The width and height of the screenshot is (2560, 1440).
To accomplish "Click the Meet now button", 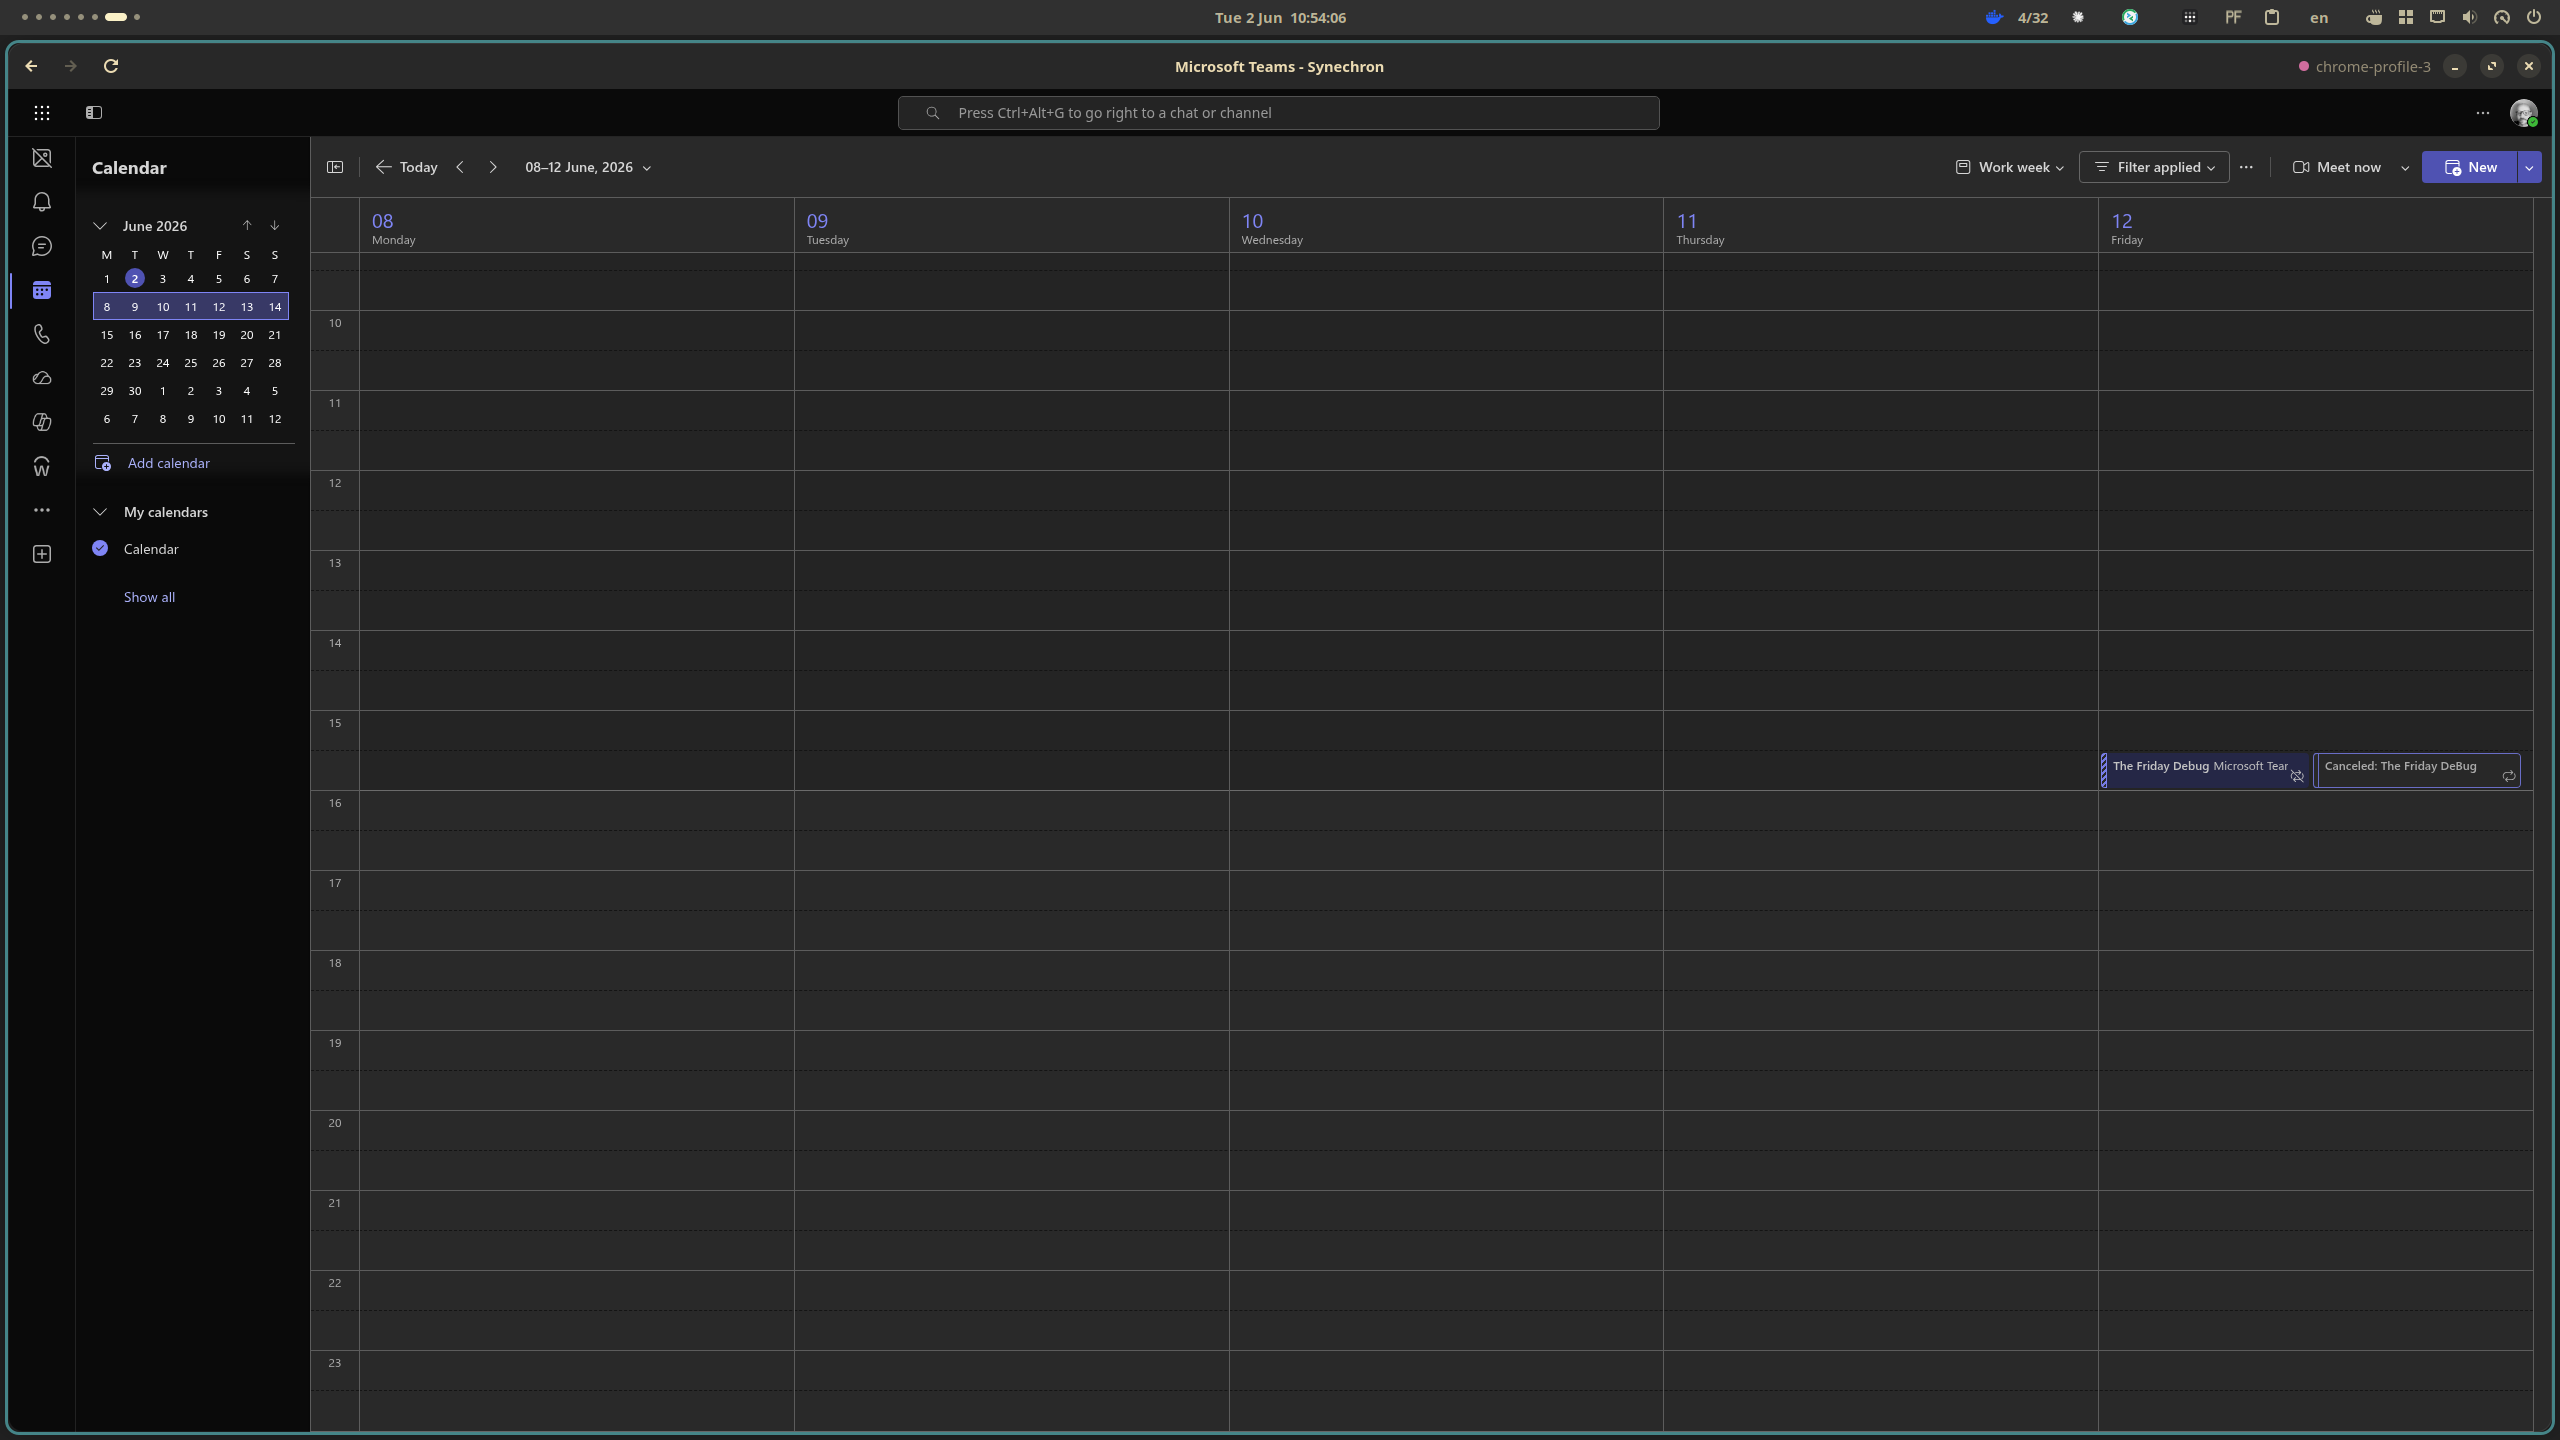I will 2337,167.
